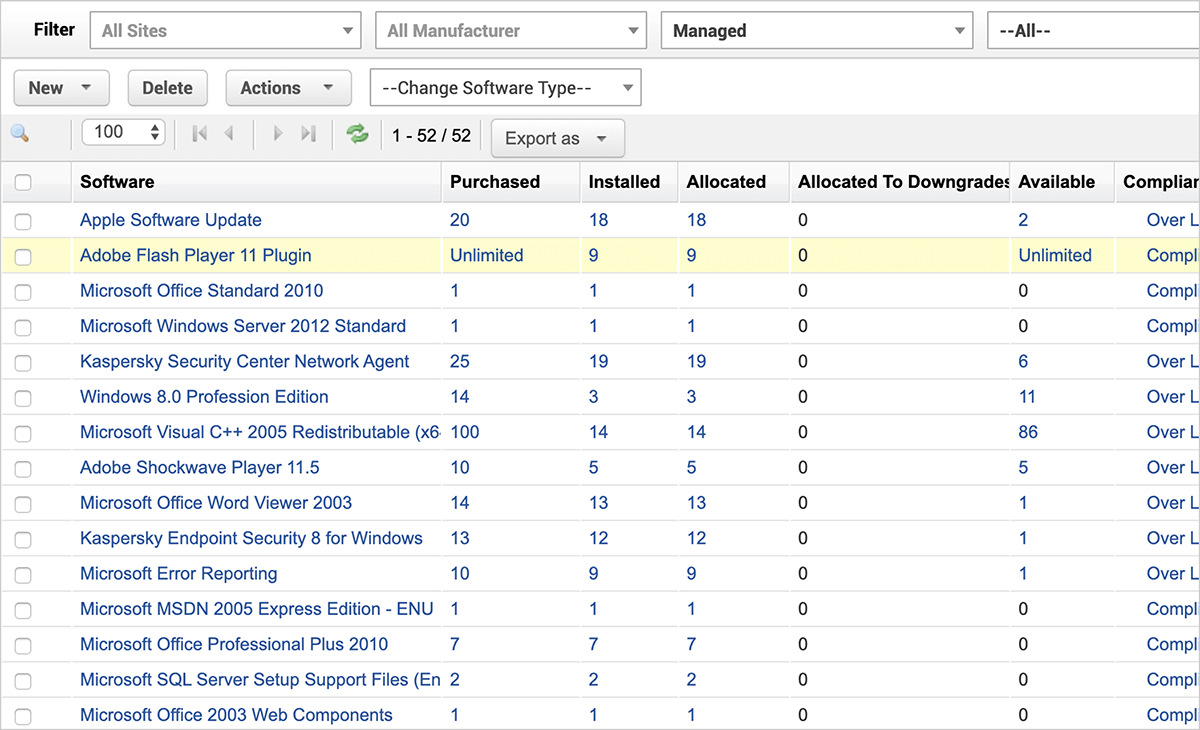Jump to the last page of results
1200x730 pixels.
coord(308,132)
